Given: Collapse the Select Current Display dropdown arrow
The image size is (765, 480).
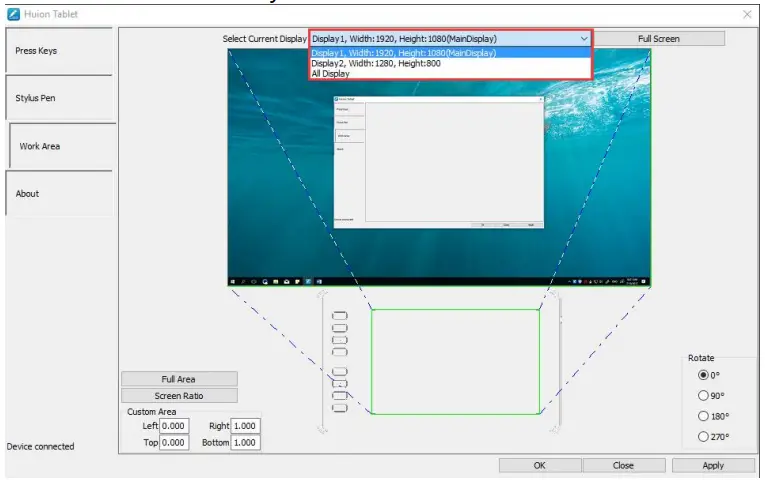Looking at the screenshot, I should [x=584, y=39].
